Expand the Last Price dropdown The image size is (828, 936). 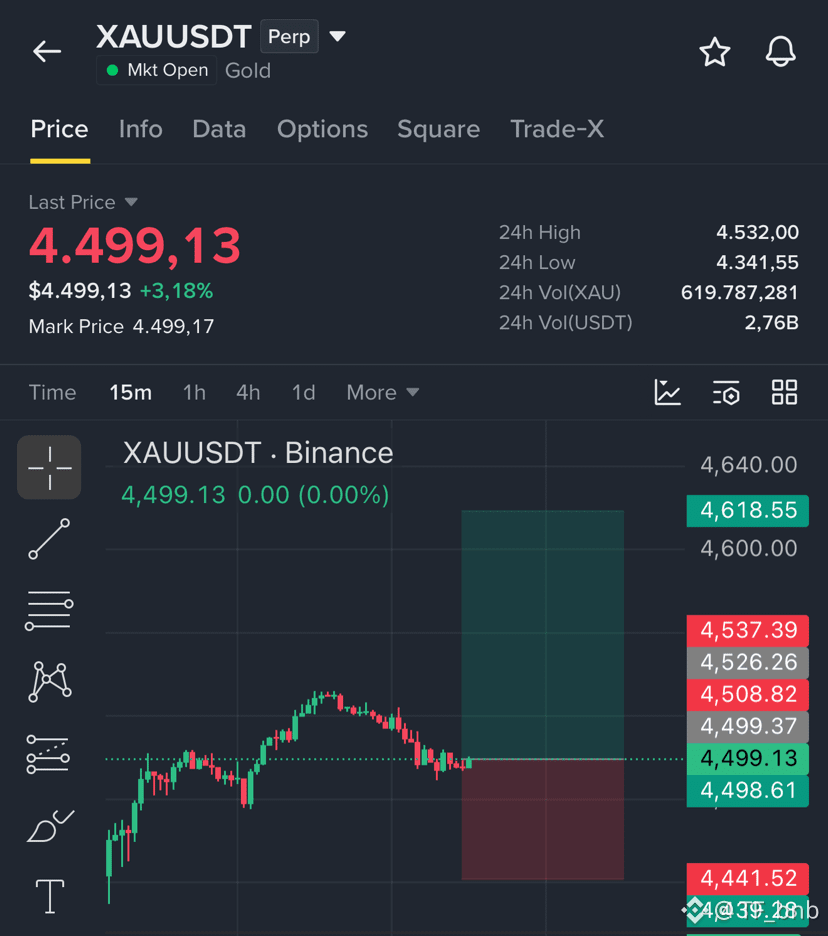tap(83, 202)
